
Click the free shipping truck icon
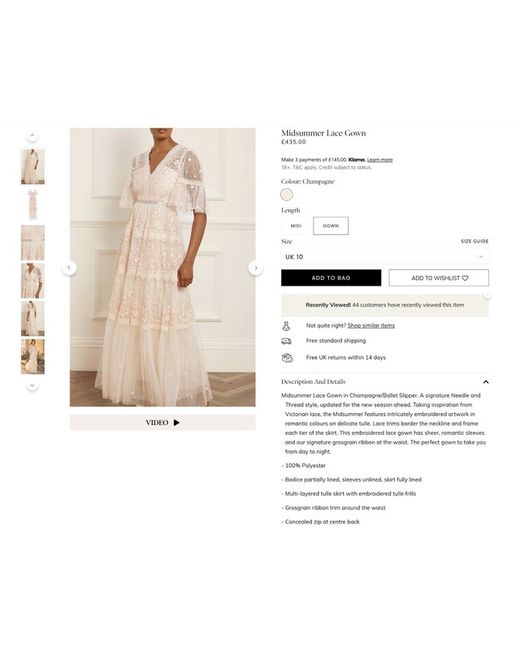pos(287,341)
